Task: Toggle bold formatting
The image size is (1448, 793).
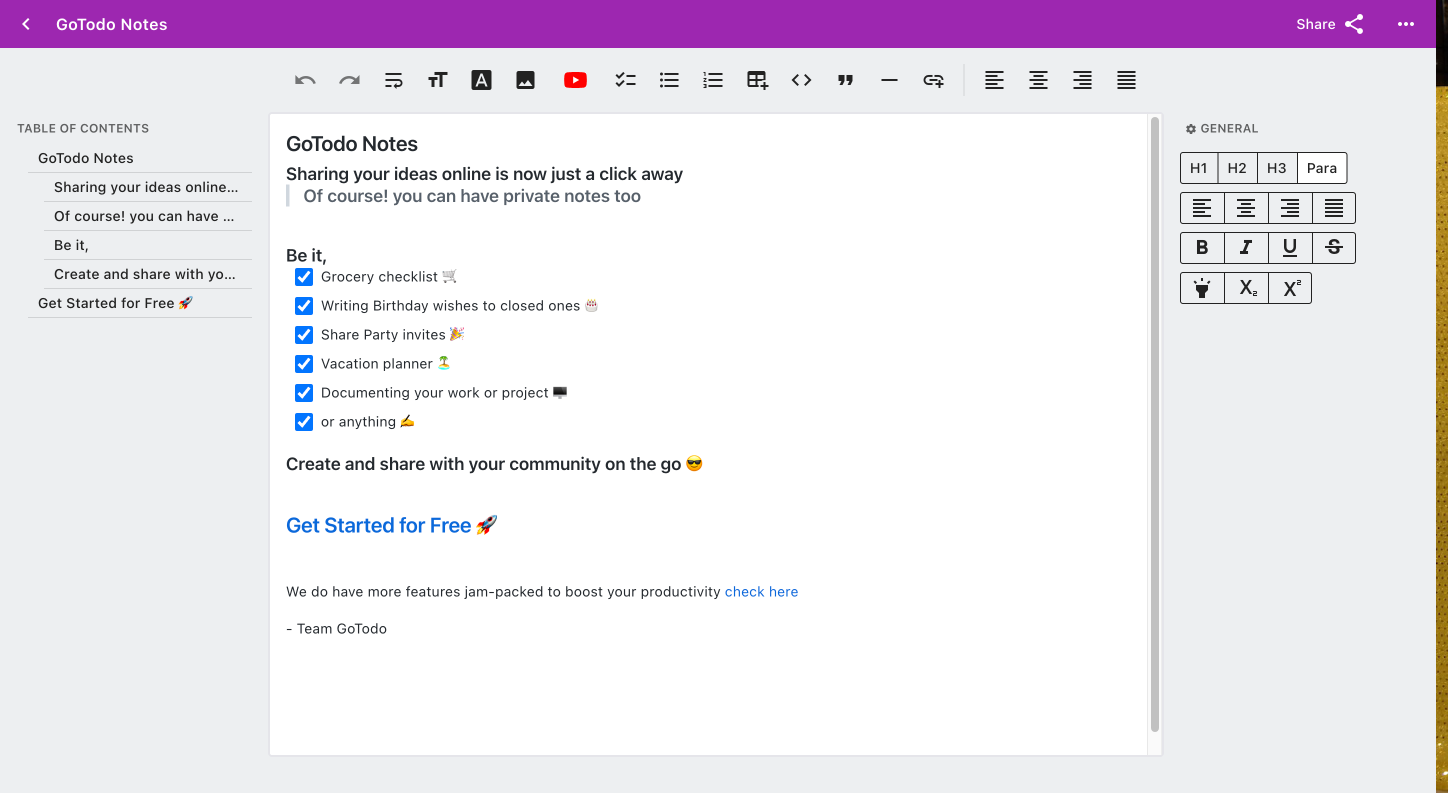Action: pos(1202,248)
